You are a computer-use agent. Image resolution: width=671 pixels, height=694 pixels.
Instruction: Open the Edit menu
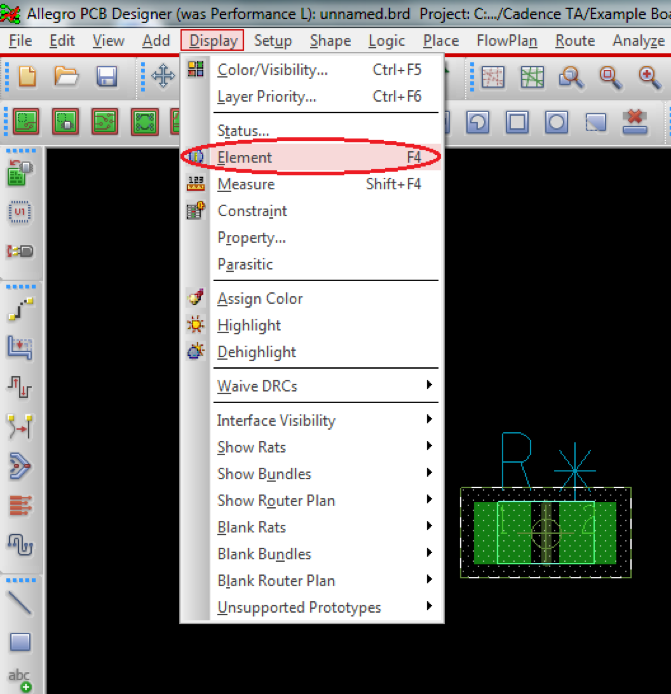click(62, 41)
